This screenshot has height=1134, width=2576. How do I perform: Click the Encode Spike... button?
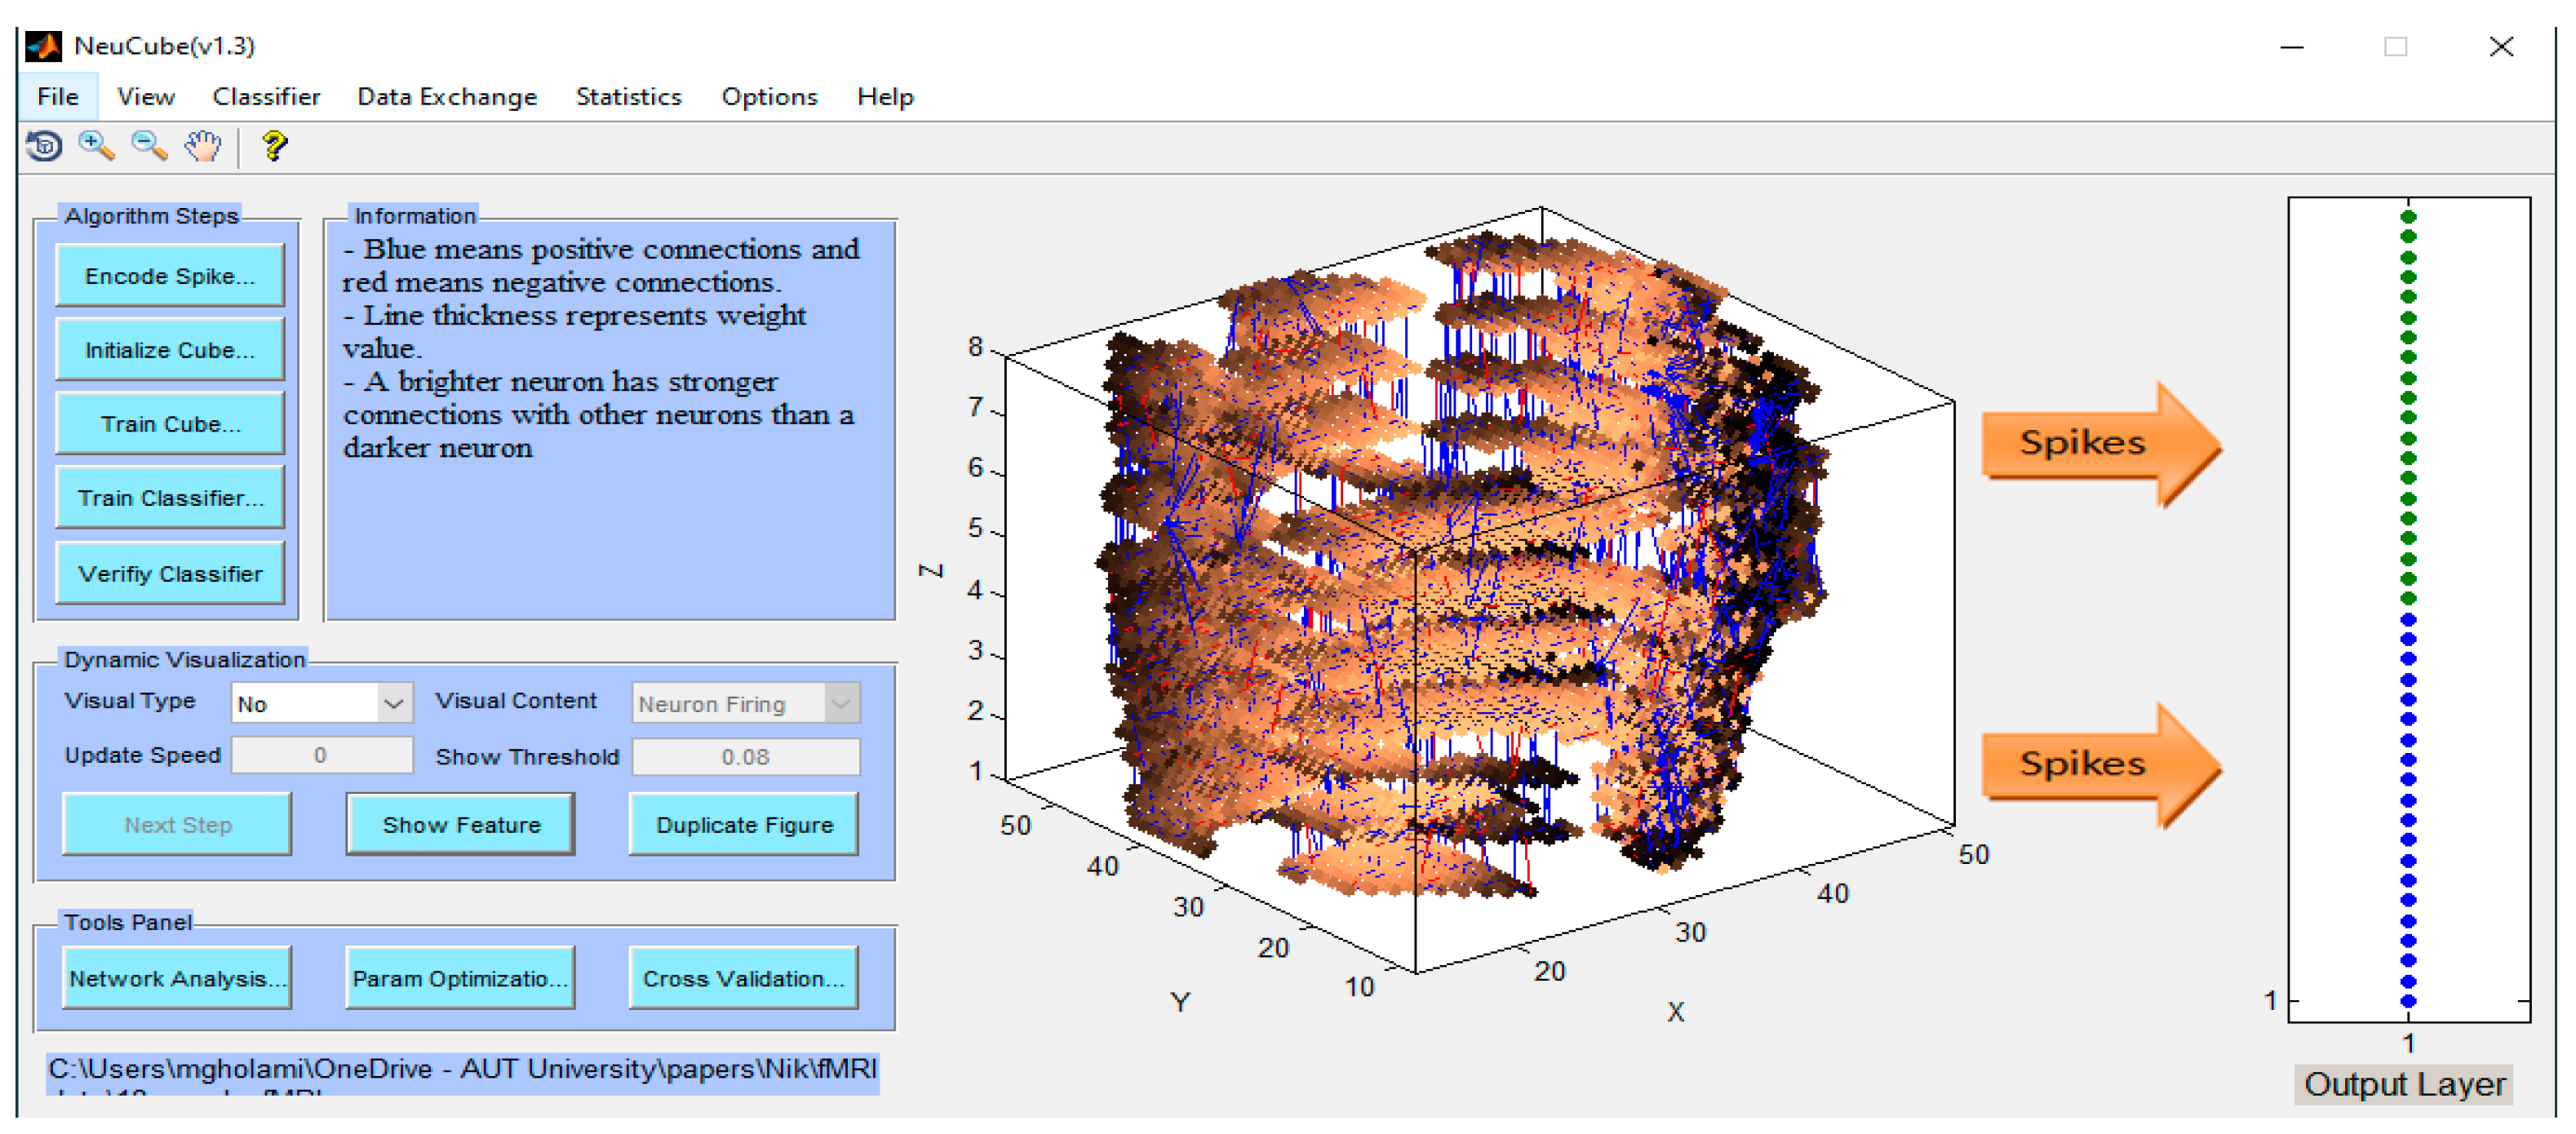(x=170, y=276)
